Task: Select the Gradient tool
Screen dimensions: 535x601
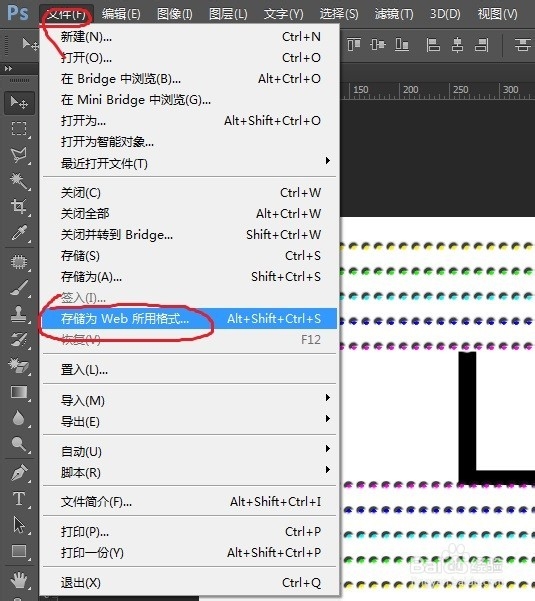Action: pos(19,392)
